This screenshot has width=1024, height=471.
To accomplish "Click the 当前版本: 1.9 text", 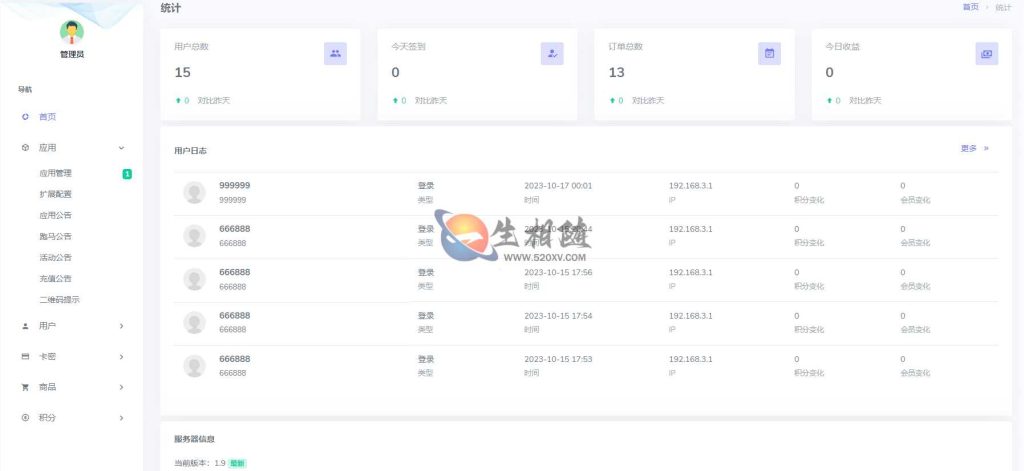I will pyautogui.click(x=200, y=463).
